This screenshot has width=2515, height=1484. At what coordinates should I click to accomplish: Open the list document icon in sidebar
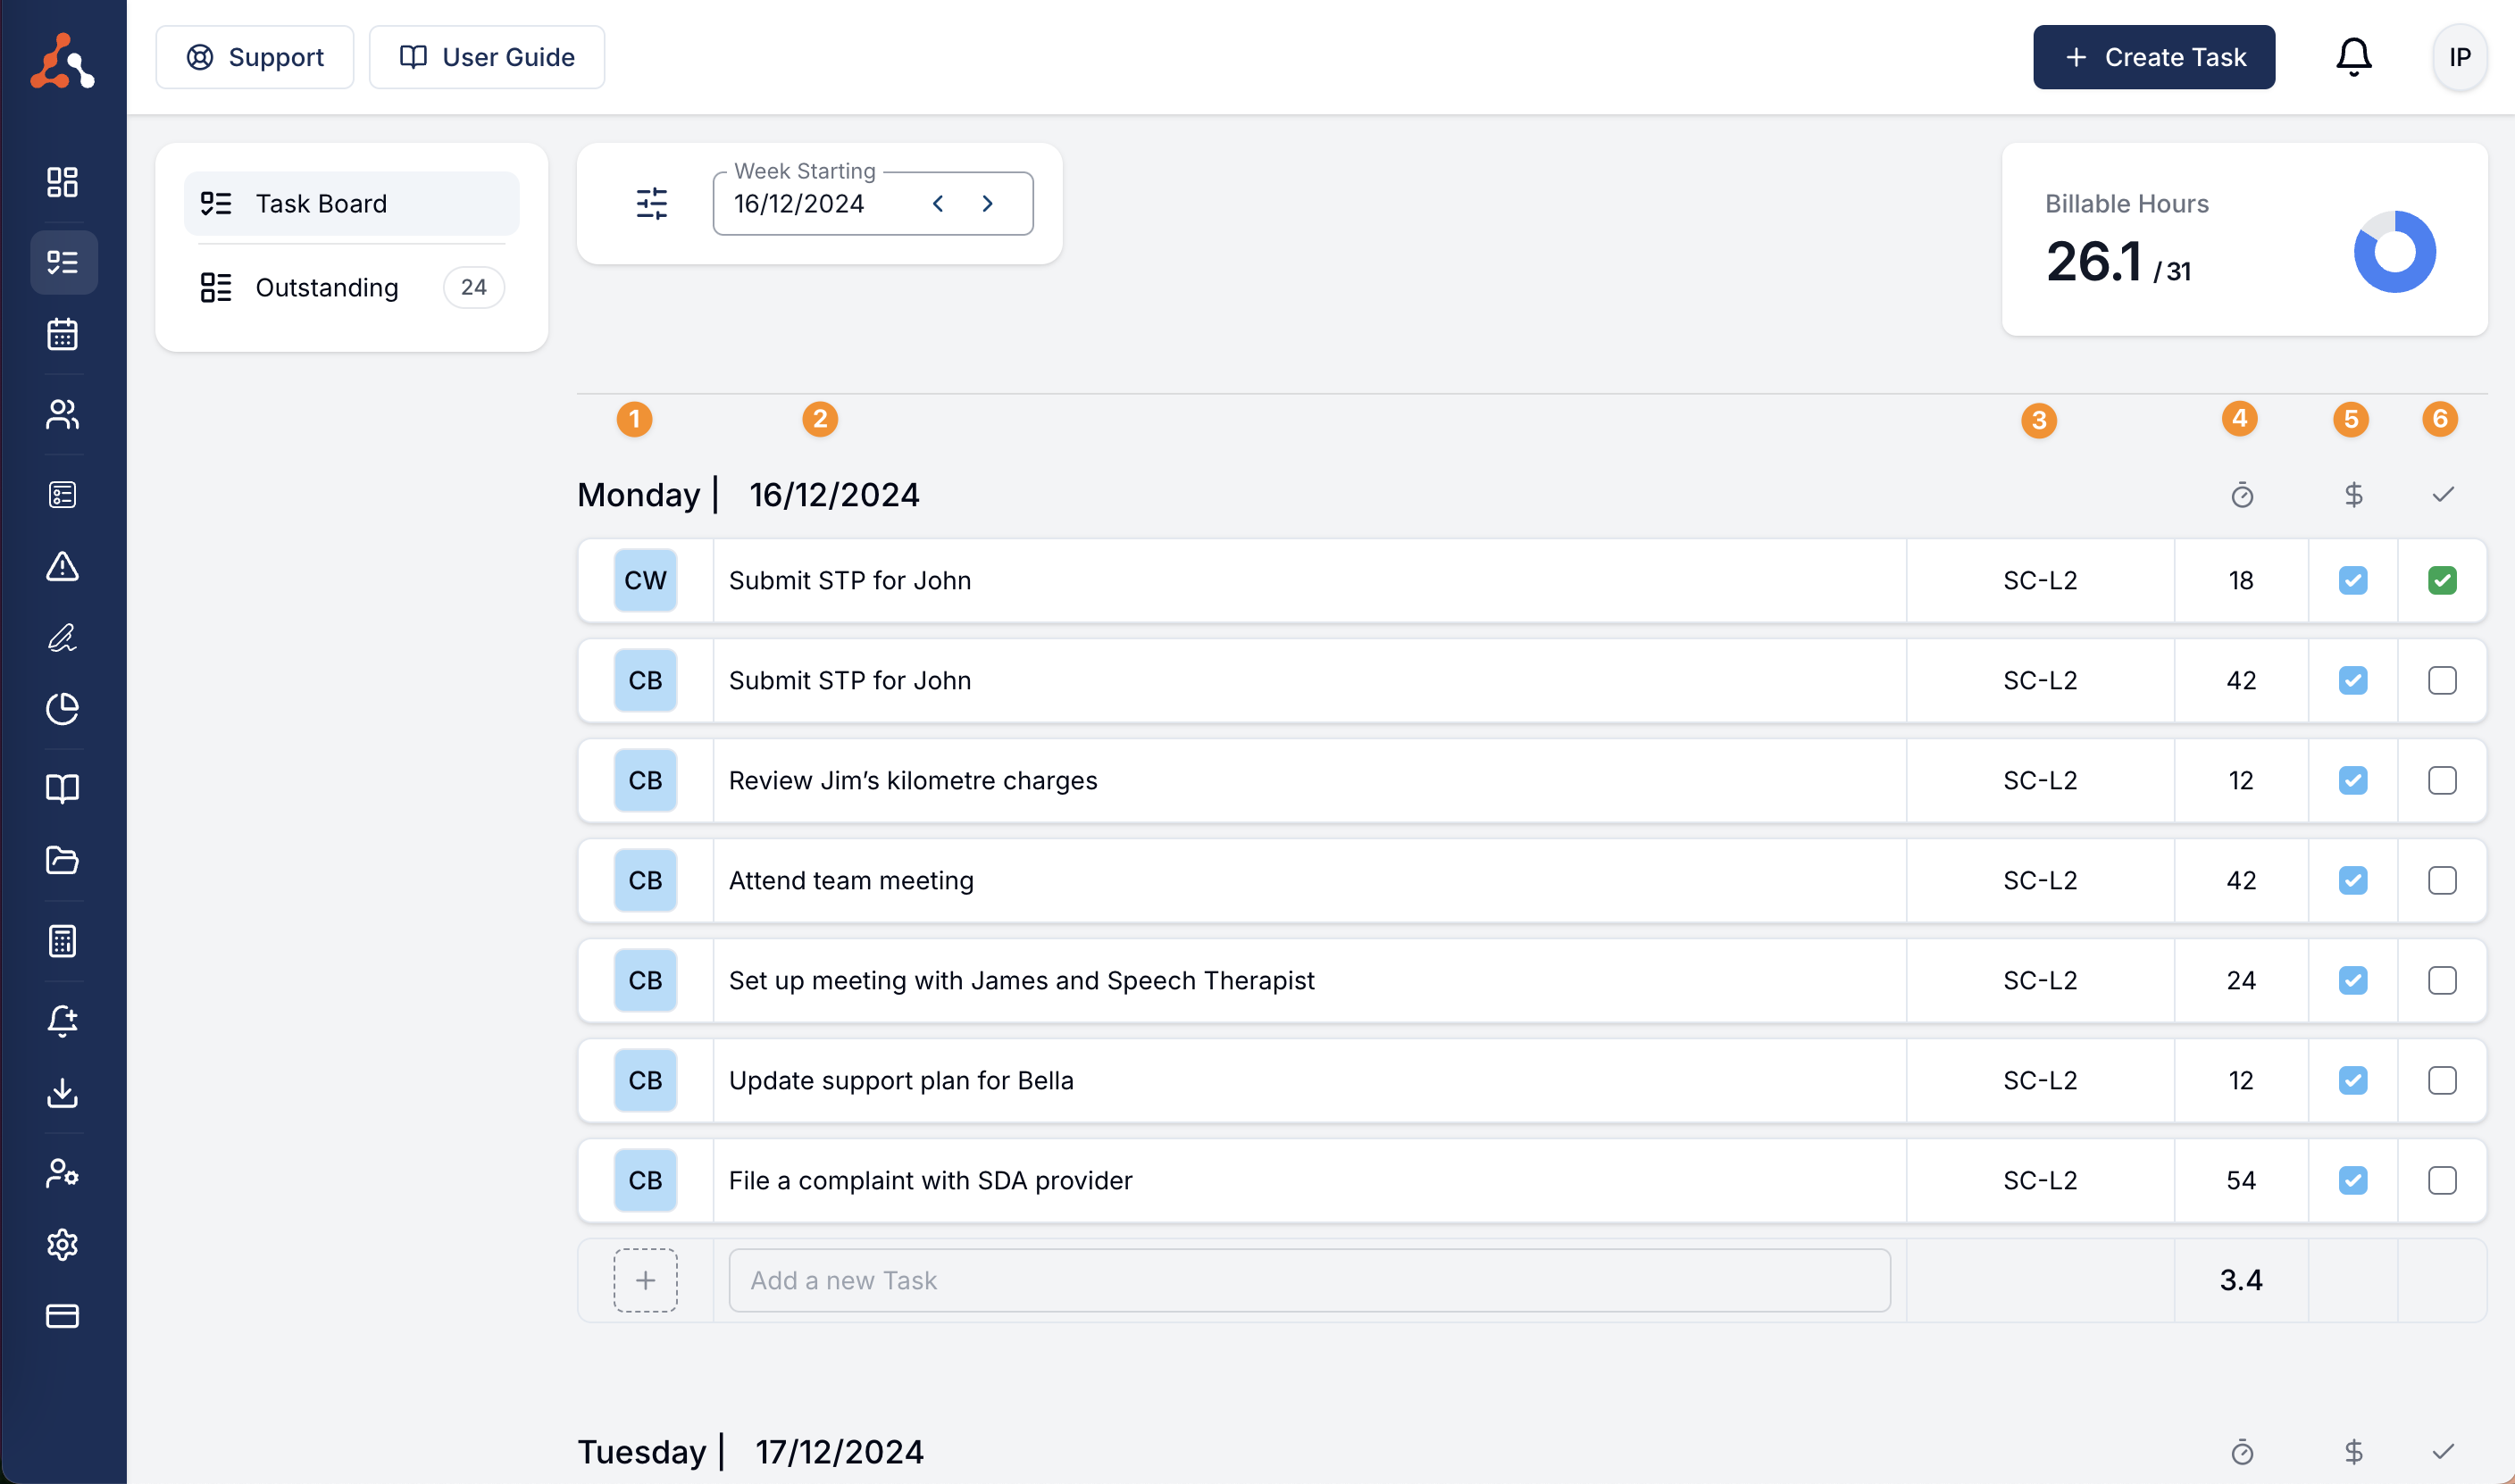62,494
